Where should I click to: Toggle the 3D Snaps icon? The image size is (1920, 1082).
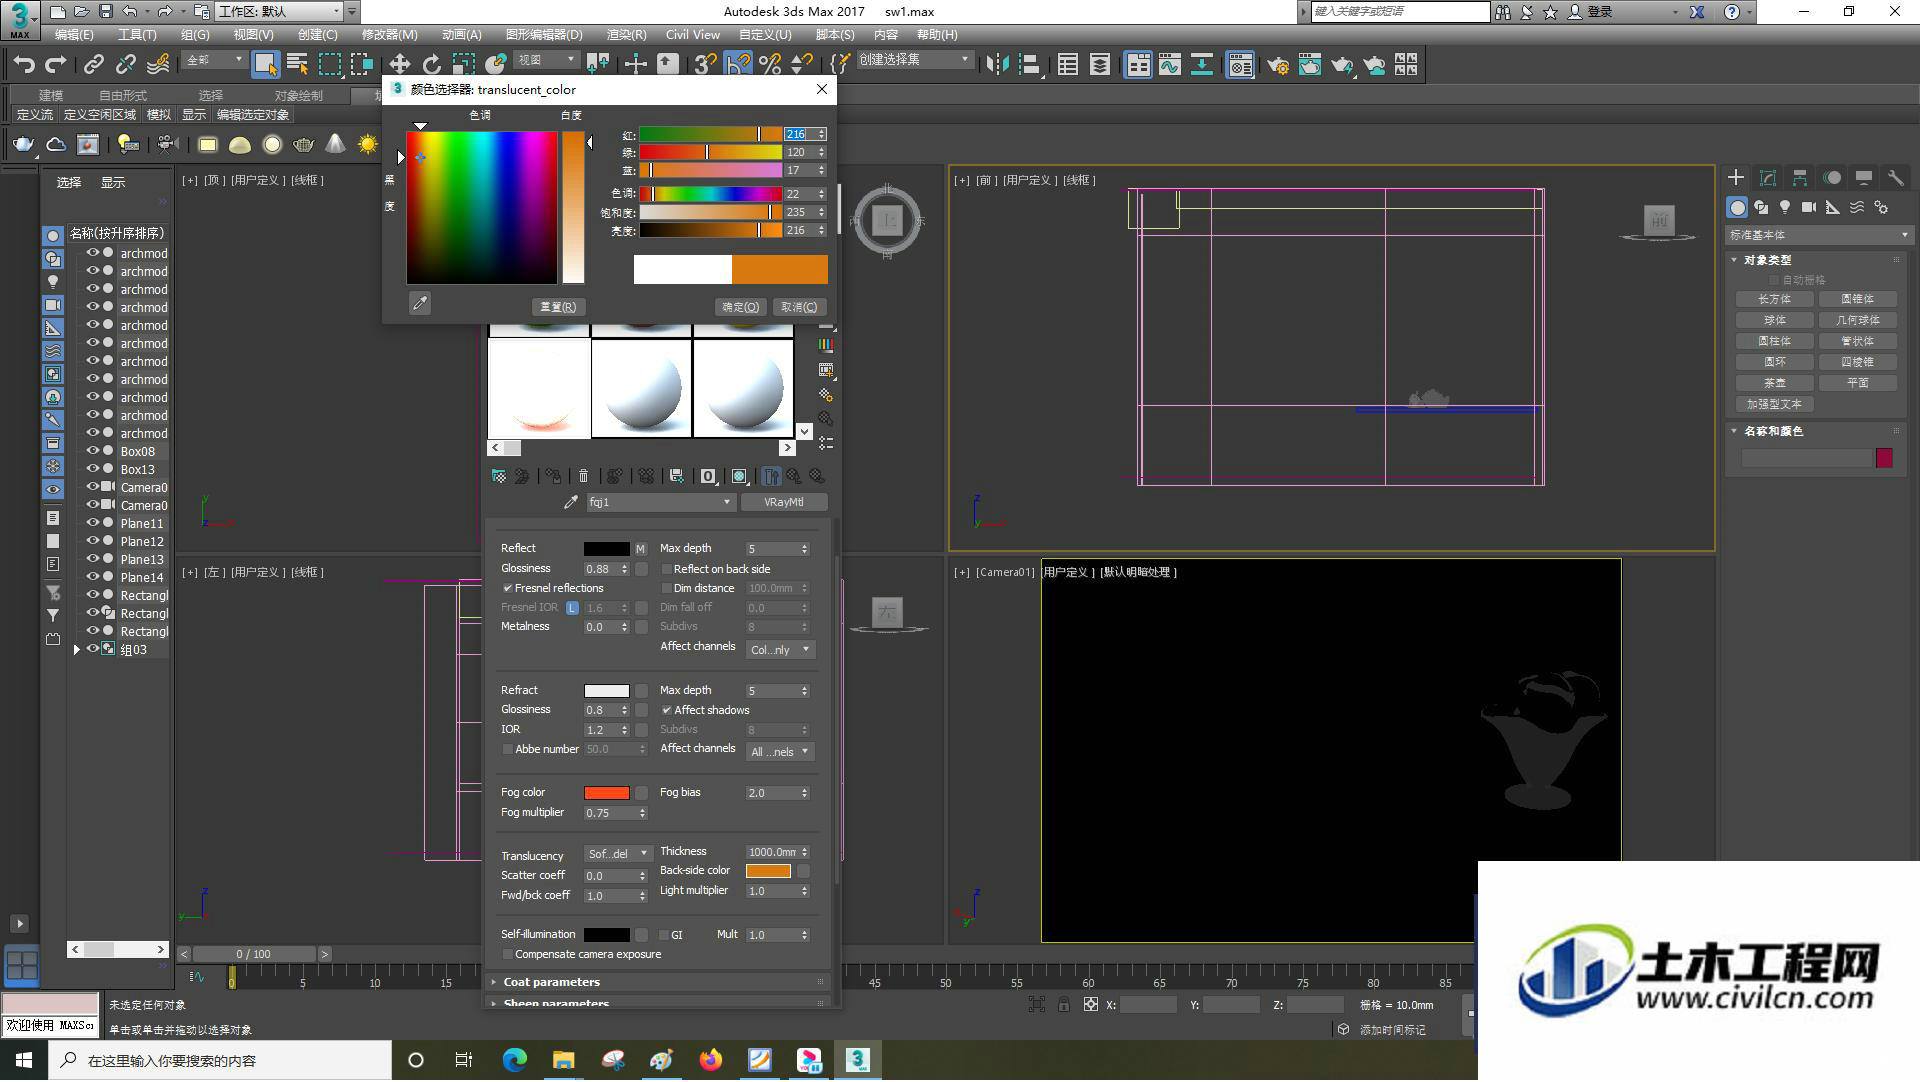click(705, 65)
